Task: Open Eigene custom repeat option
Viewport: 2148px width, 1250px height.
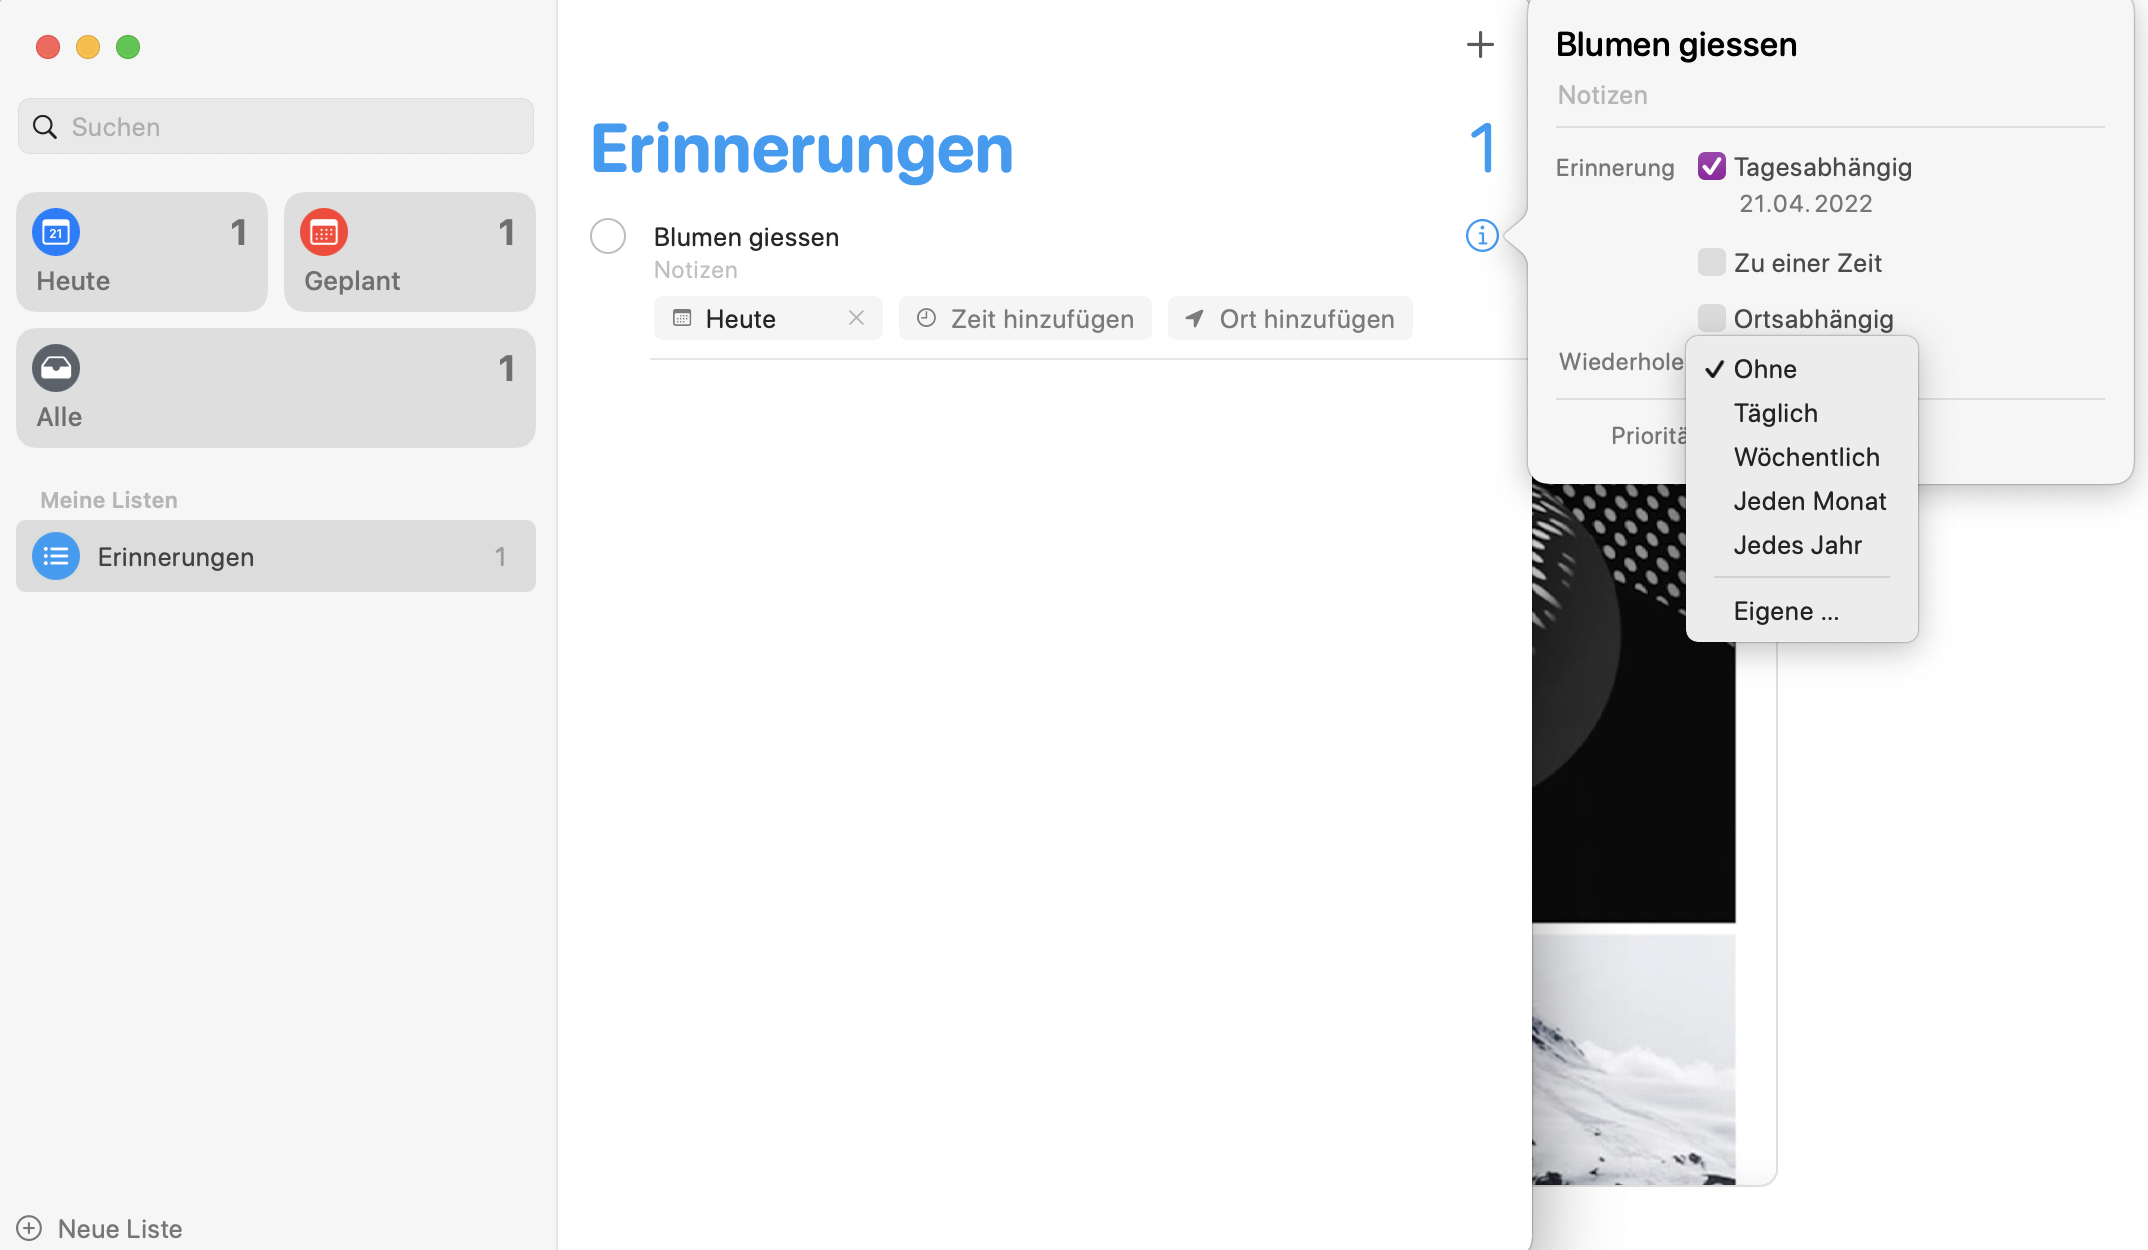Action: 1785,611
